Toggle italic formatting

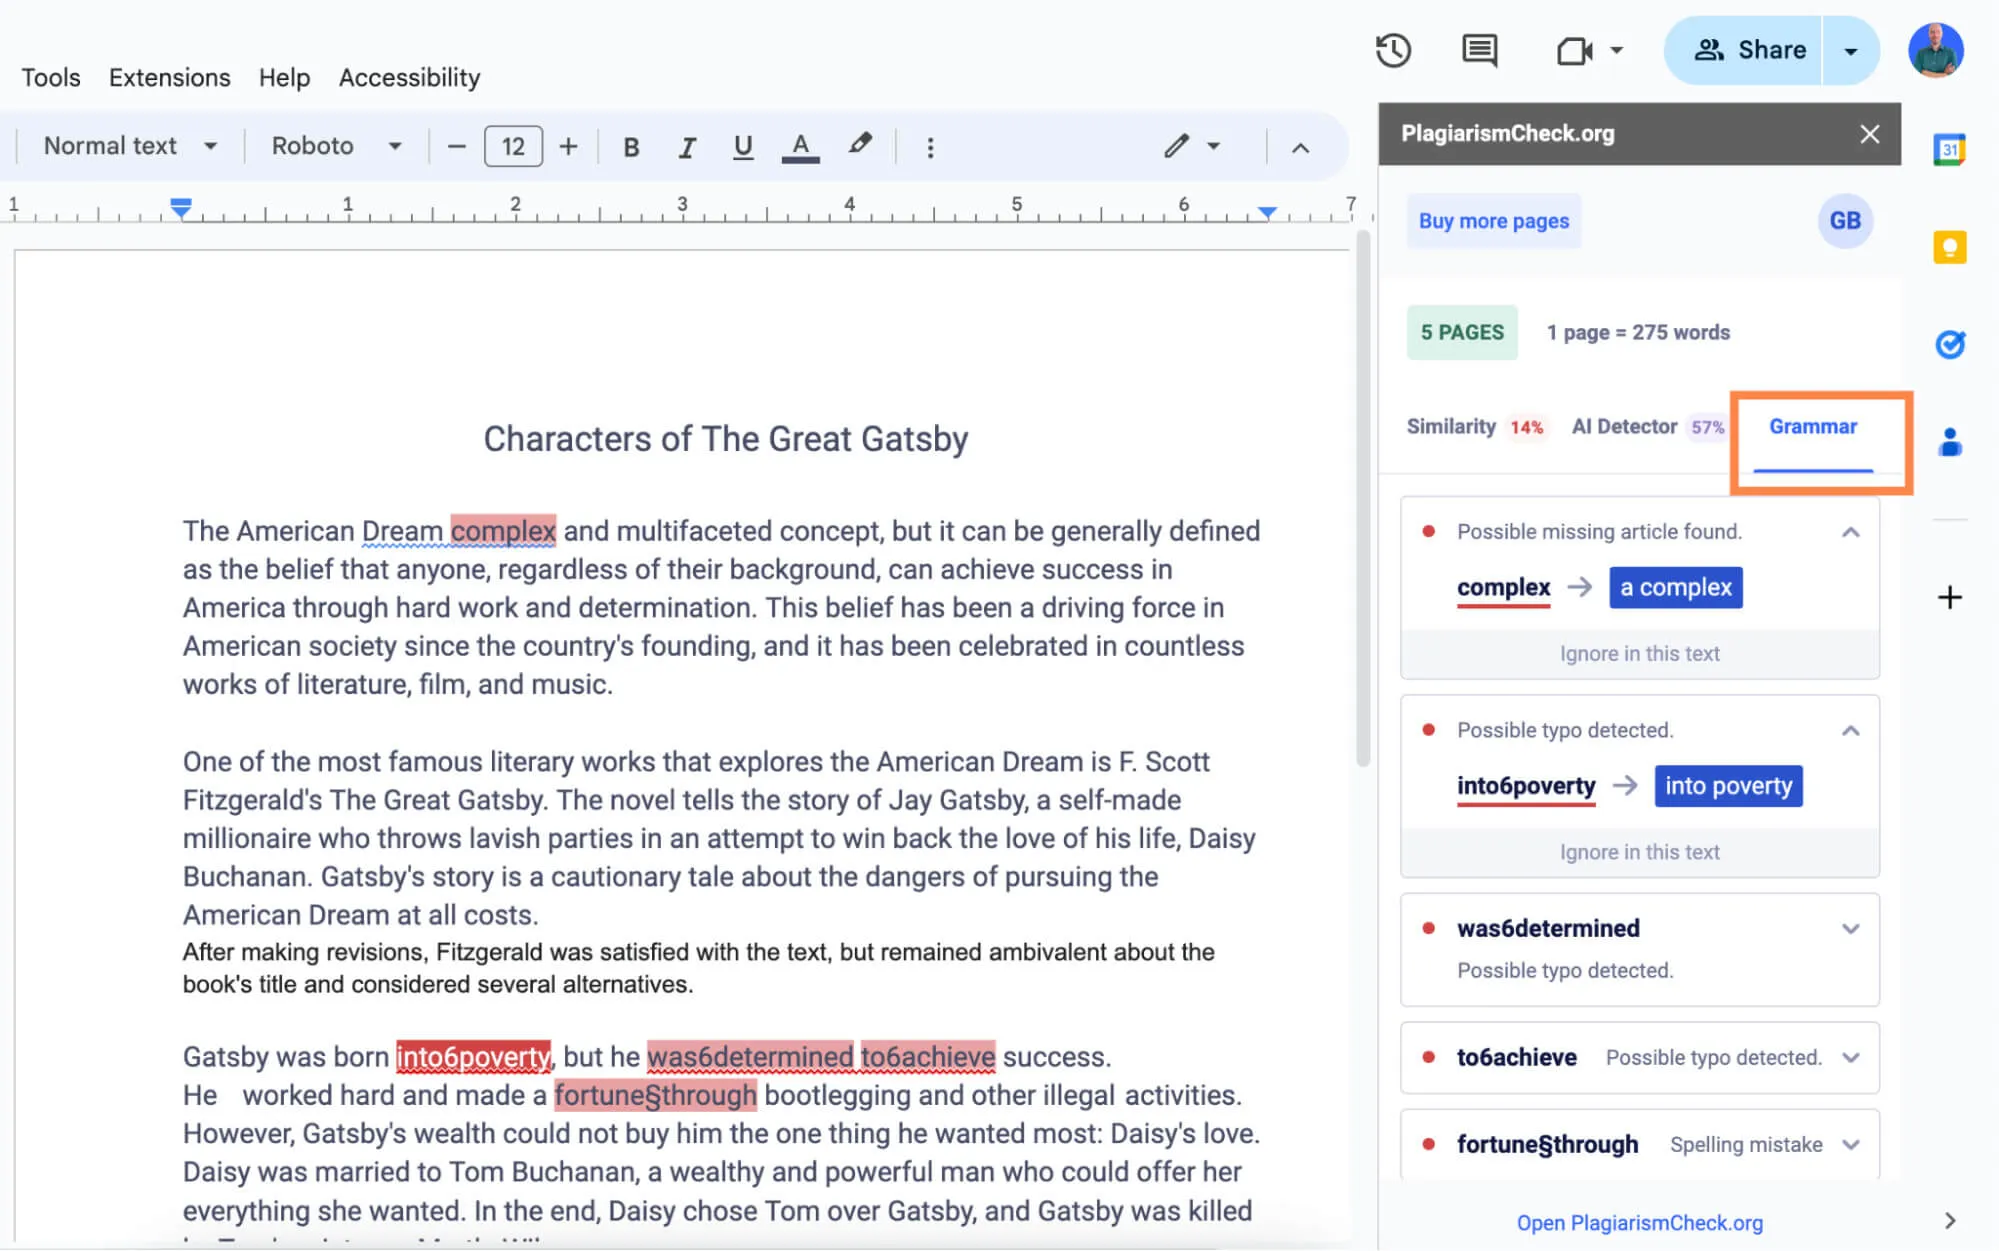pos(687,146)
